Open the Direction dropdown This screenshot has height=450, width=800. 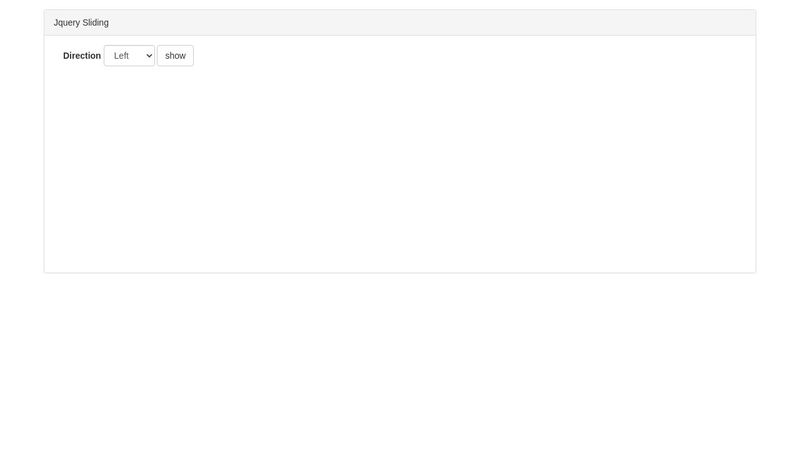129,56
